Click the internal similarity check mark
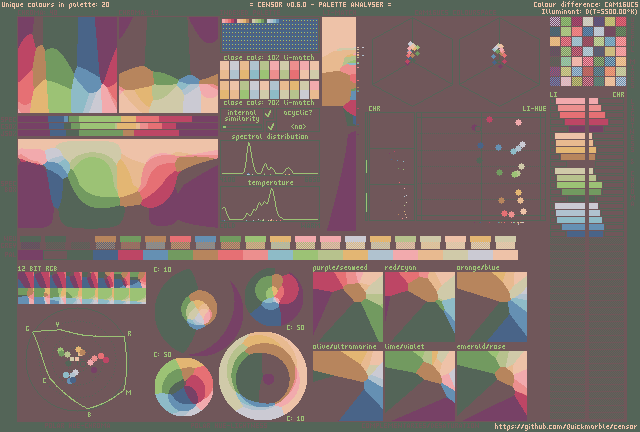This screenshot has height=432, width=640. click(x=268, y=113)
